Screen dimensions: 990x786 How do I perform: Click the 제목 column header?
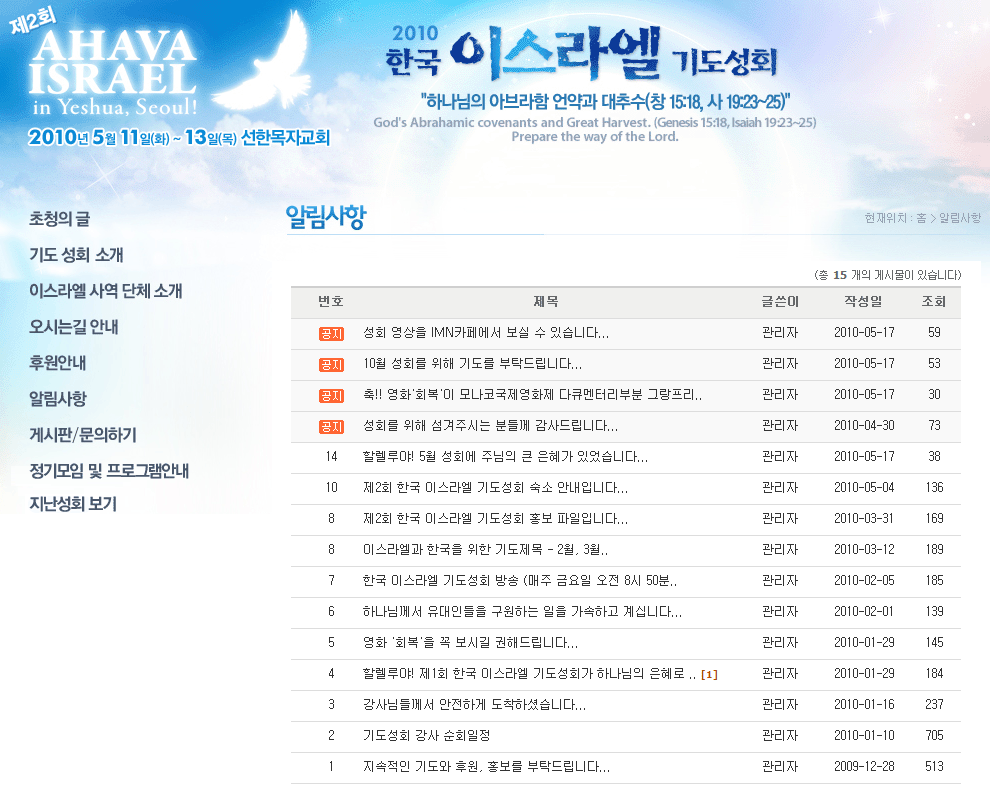(x=546, y=302)
